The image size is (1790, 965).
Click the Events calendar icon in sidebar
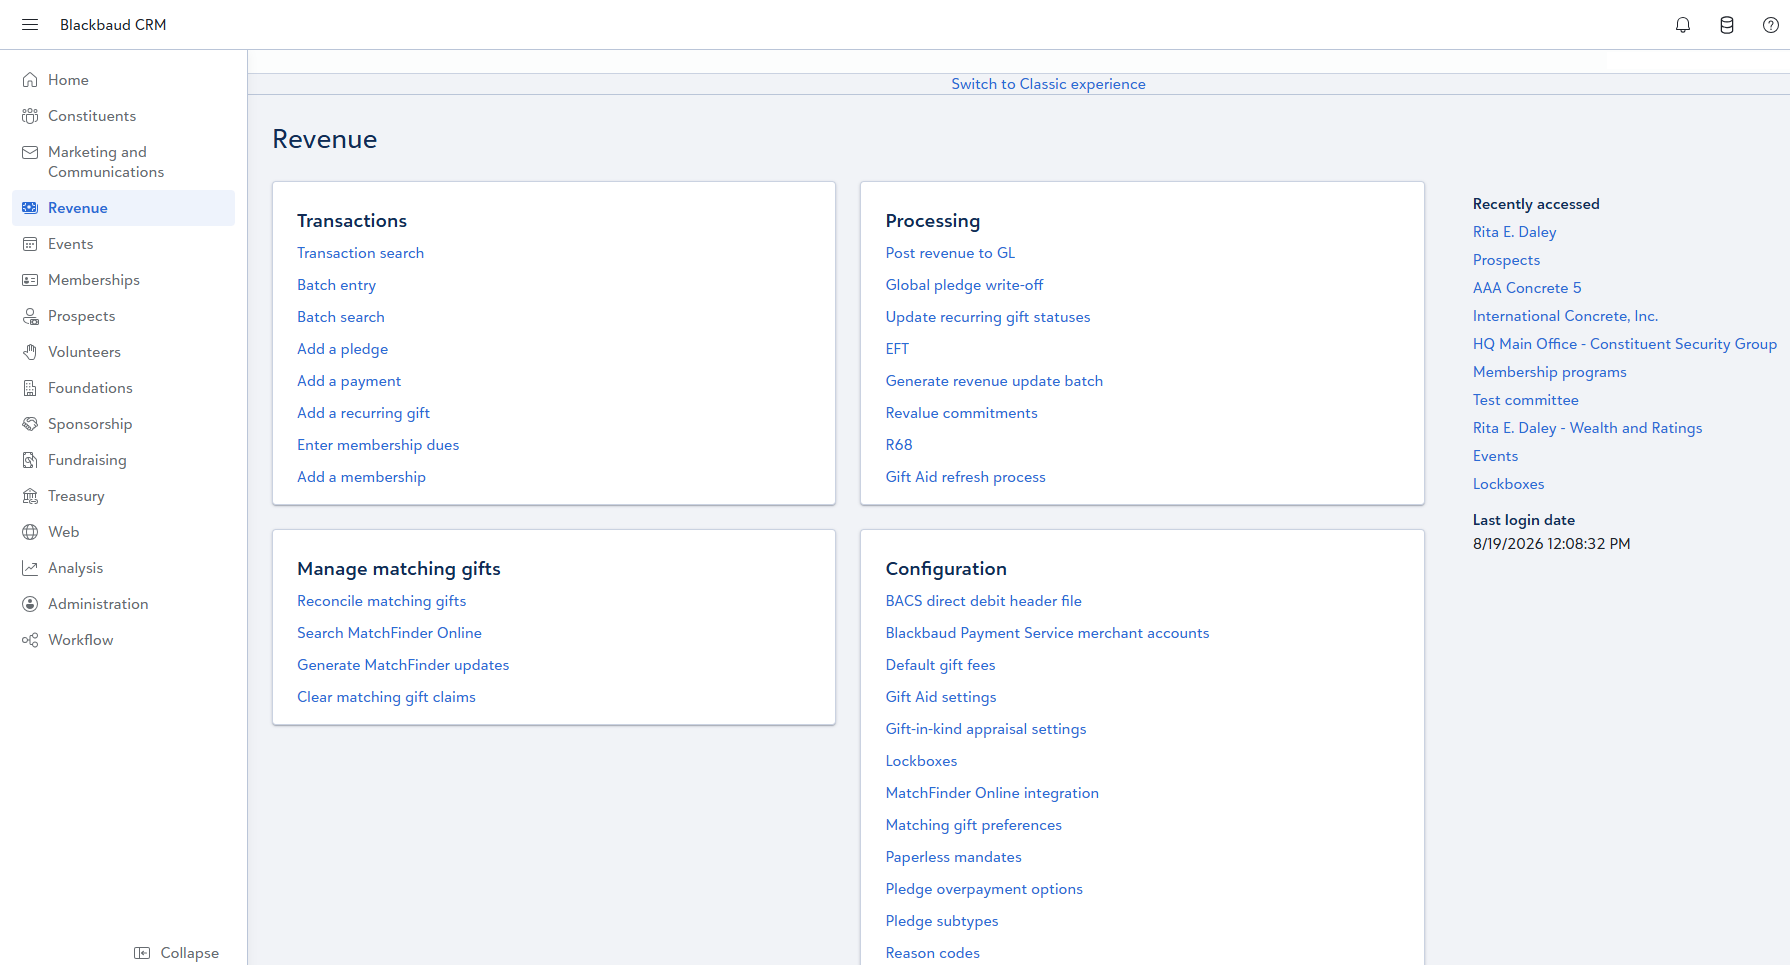pyautogui.click(x=30, y=244)
